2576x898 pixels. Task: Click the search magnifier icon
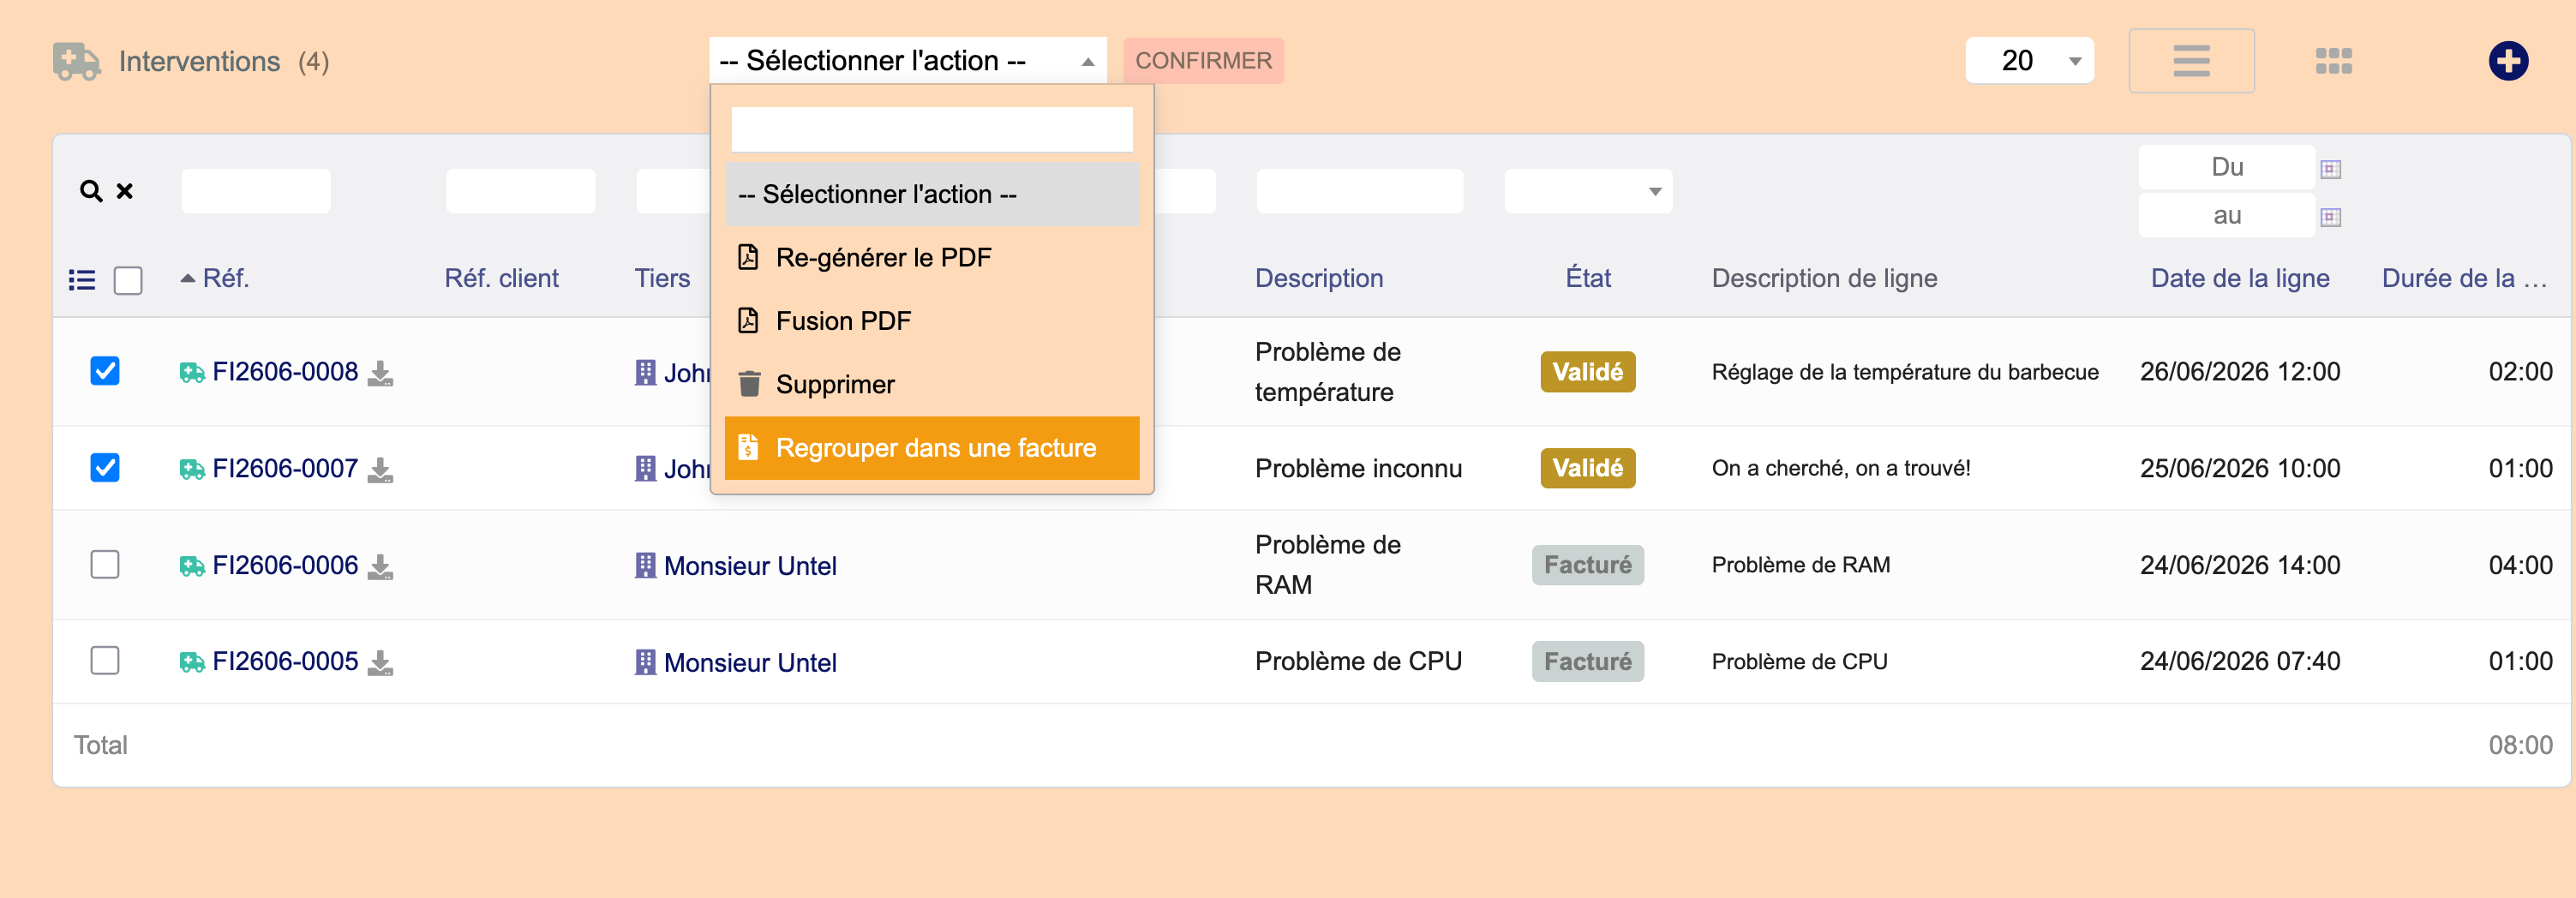91,190
